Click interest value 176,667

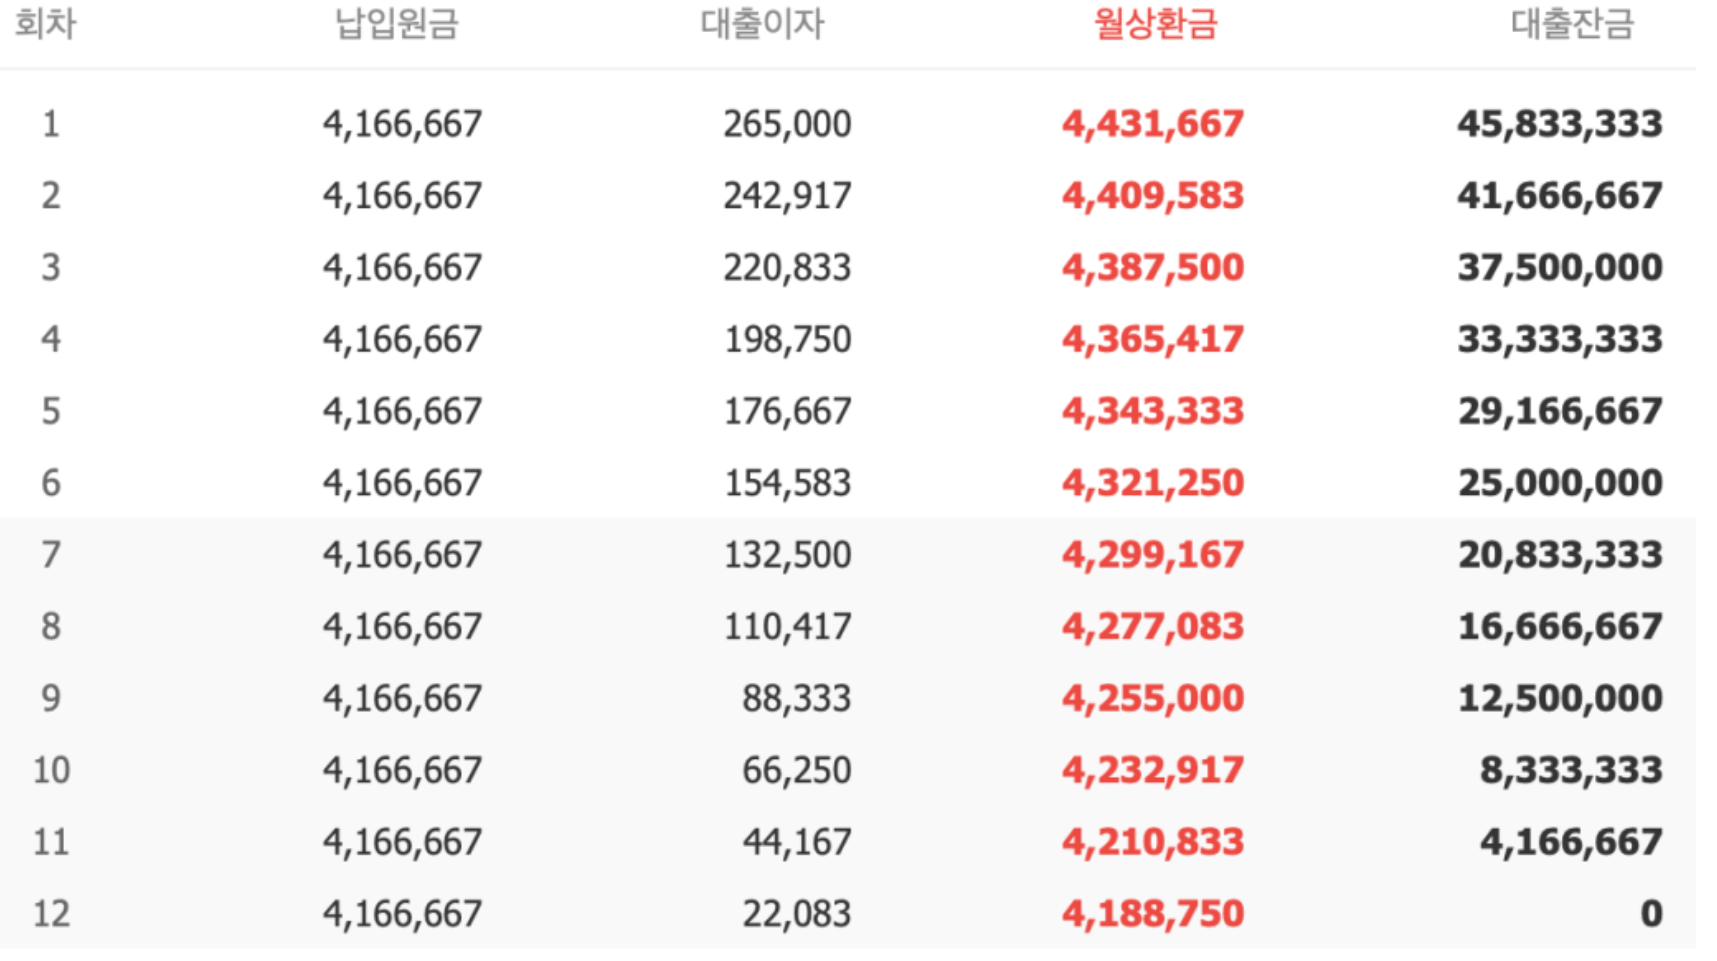(788, 412)
